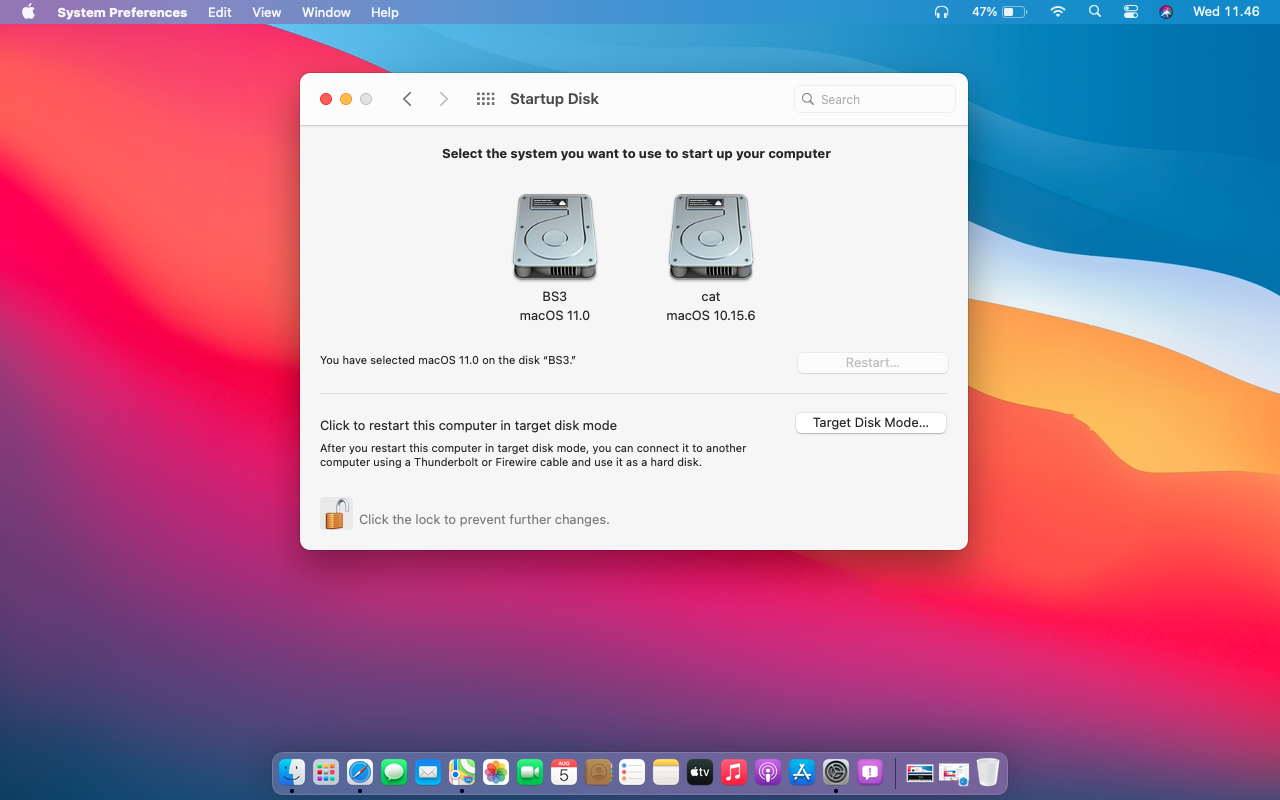Image resolution: width=1280 pixels, height=800 pixels.
Task: Open Finder from the Dock
Action: (292, 772)
